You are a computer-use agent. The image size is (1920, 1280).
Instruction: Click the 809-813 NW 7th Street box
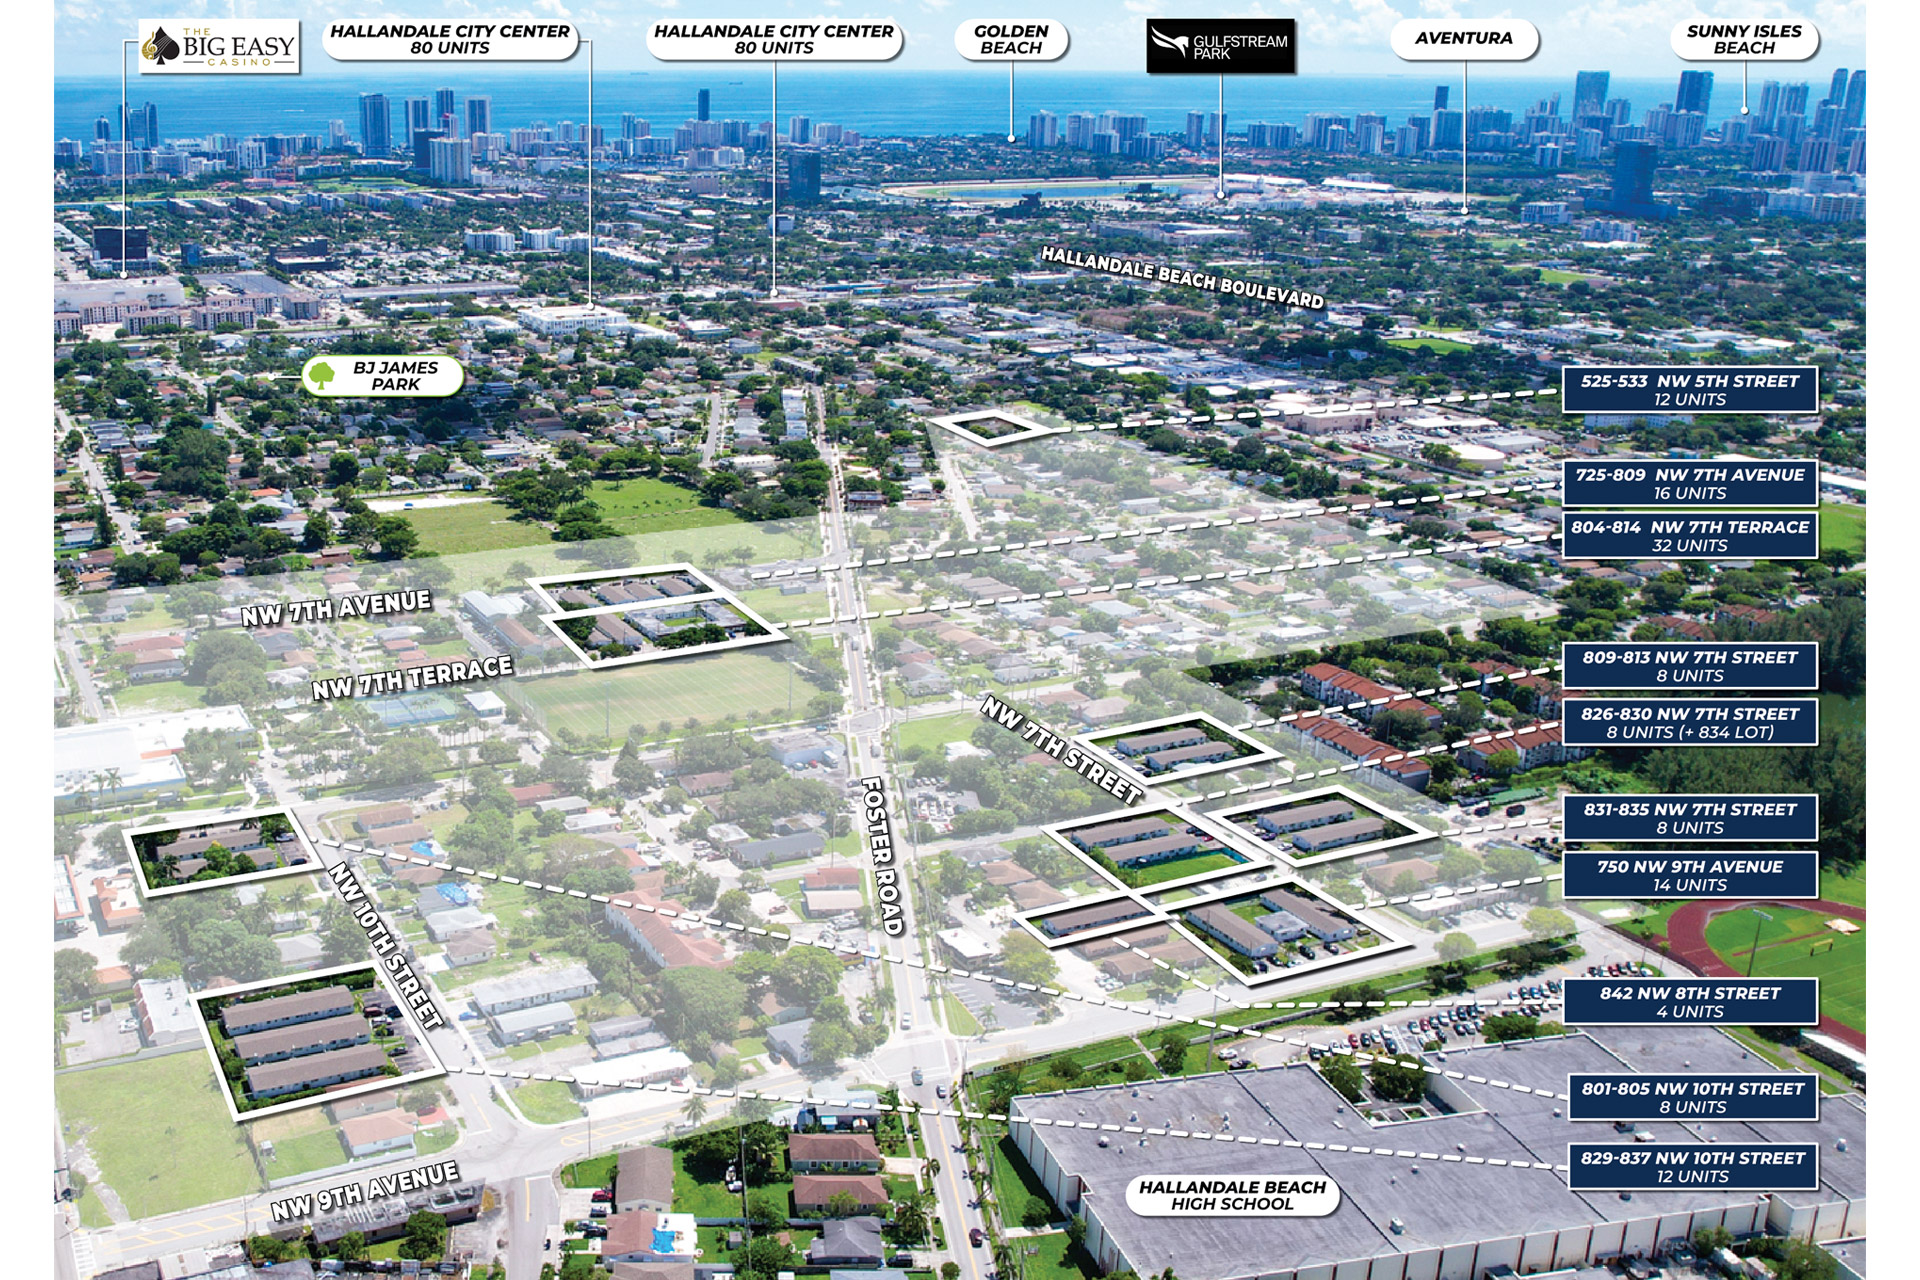[x=1689, y=666]
